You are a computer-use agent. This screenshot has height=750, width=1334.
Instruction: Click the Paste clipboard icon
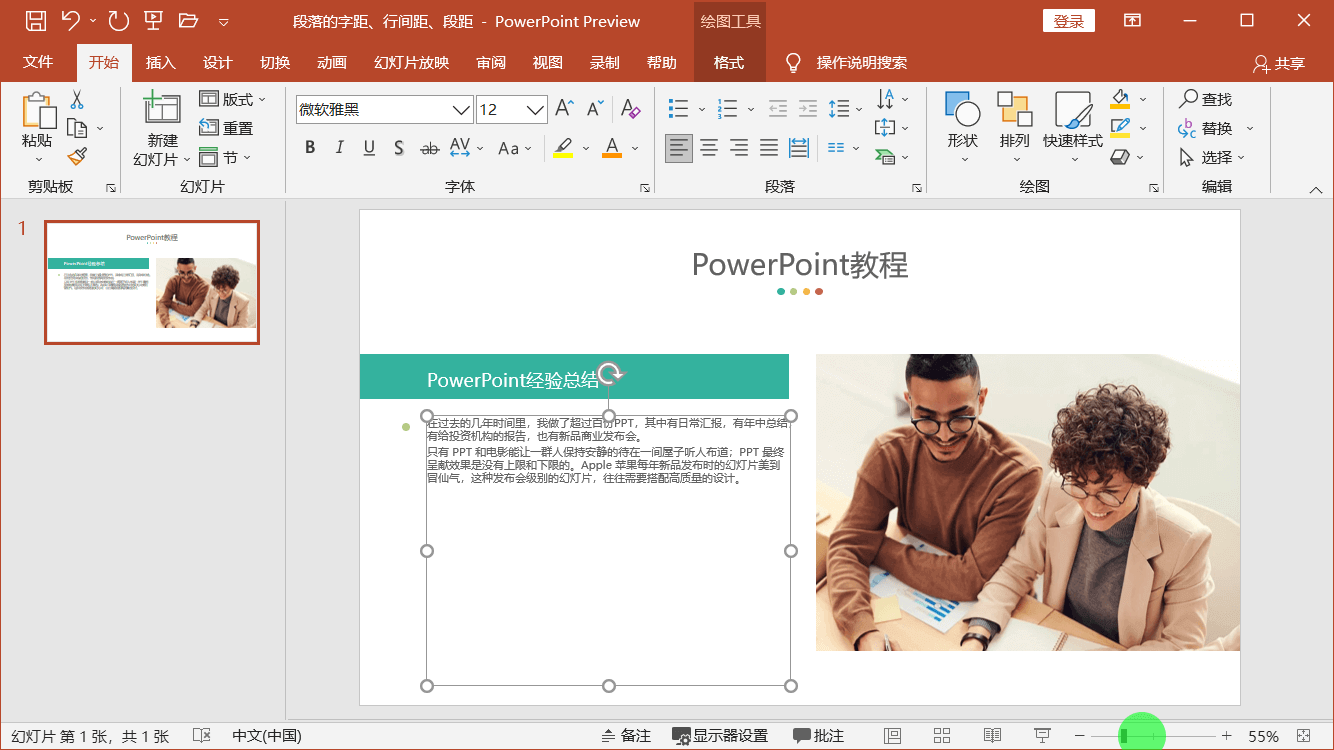coord(38,111)
